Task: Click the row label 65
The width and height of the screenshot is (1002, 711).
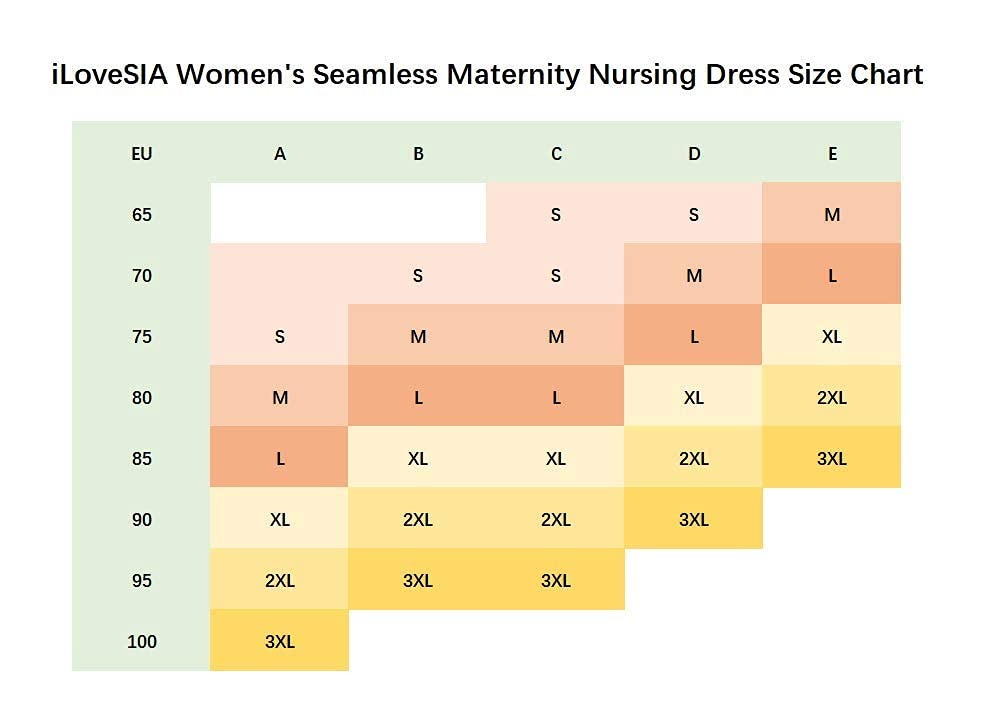Action: point(141,215)
